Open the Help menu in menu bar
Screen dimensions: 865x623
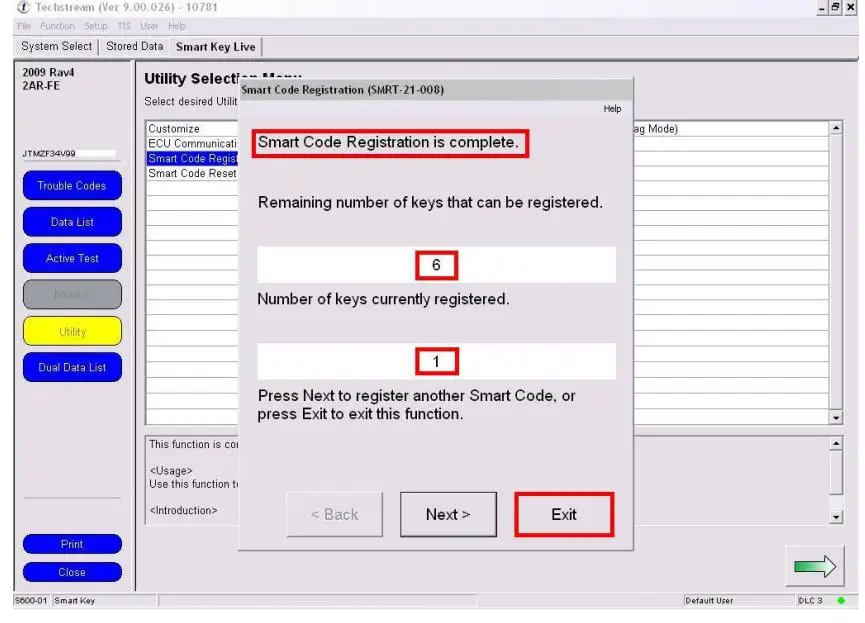[x=177, y=26]
